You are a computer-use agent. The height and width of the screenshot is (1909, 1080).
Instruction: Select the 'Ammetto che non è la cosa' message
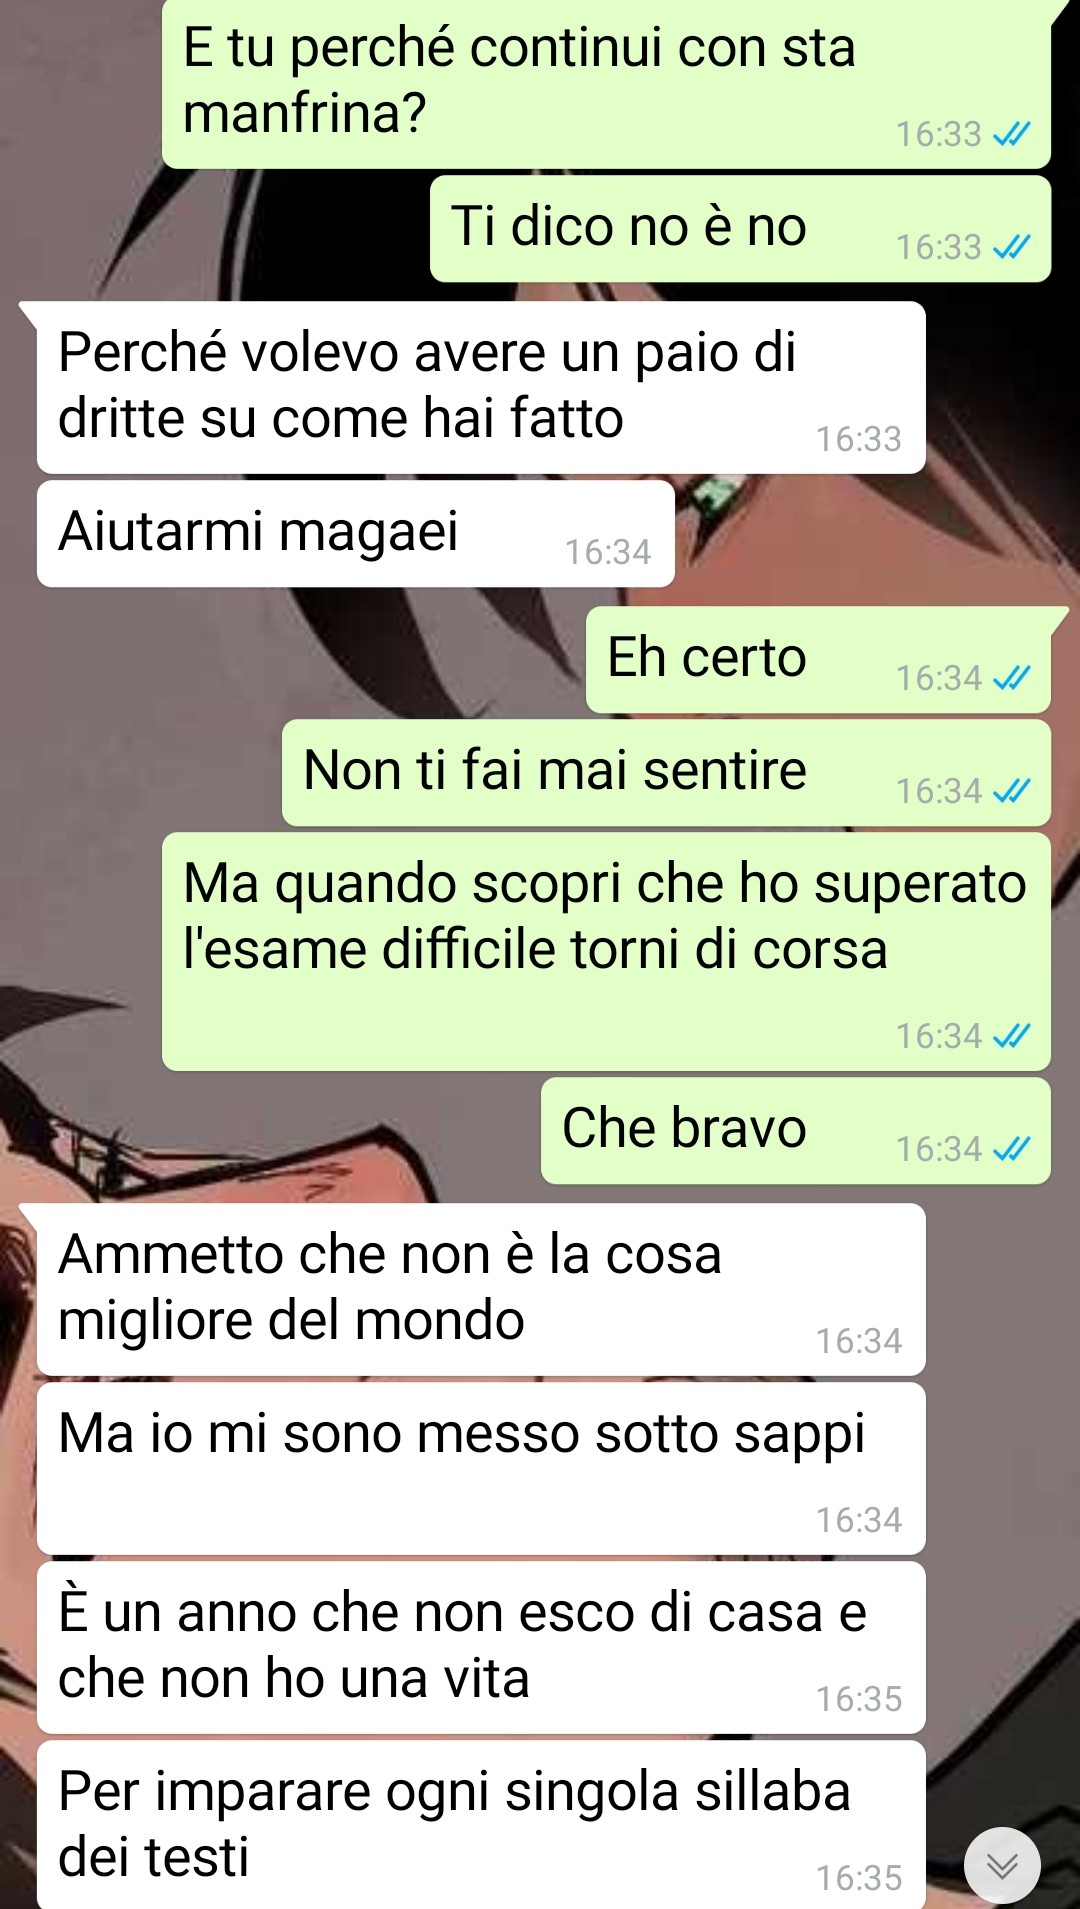tap(481, 1290)
